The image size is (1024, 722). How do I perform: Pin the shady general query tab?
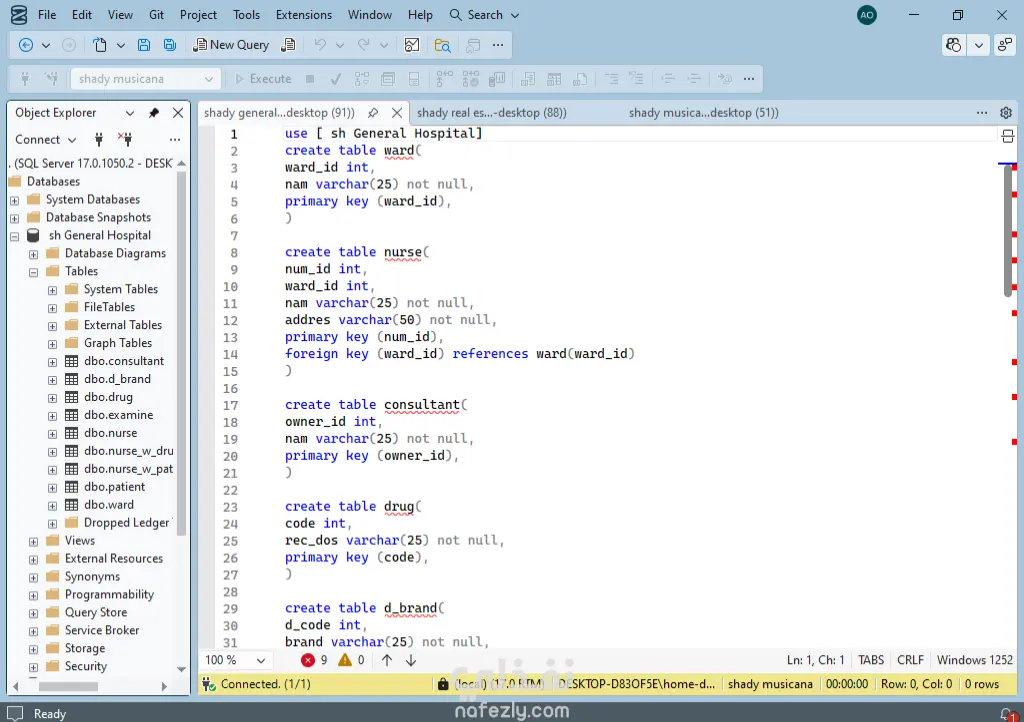[x=373, y=113]
